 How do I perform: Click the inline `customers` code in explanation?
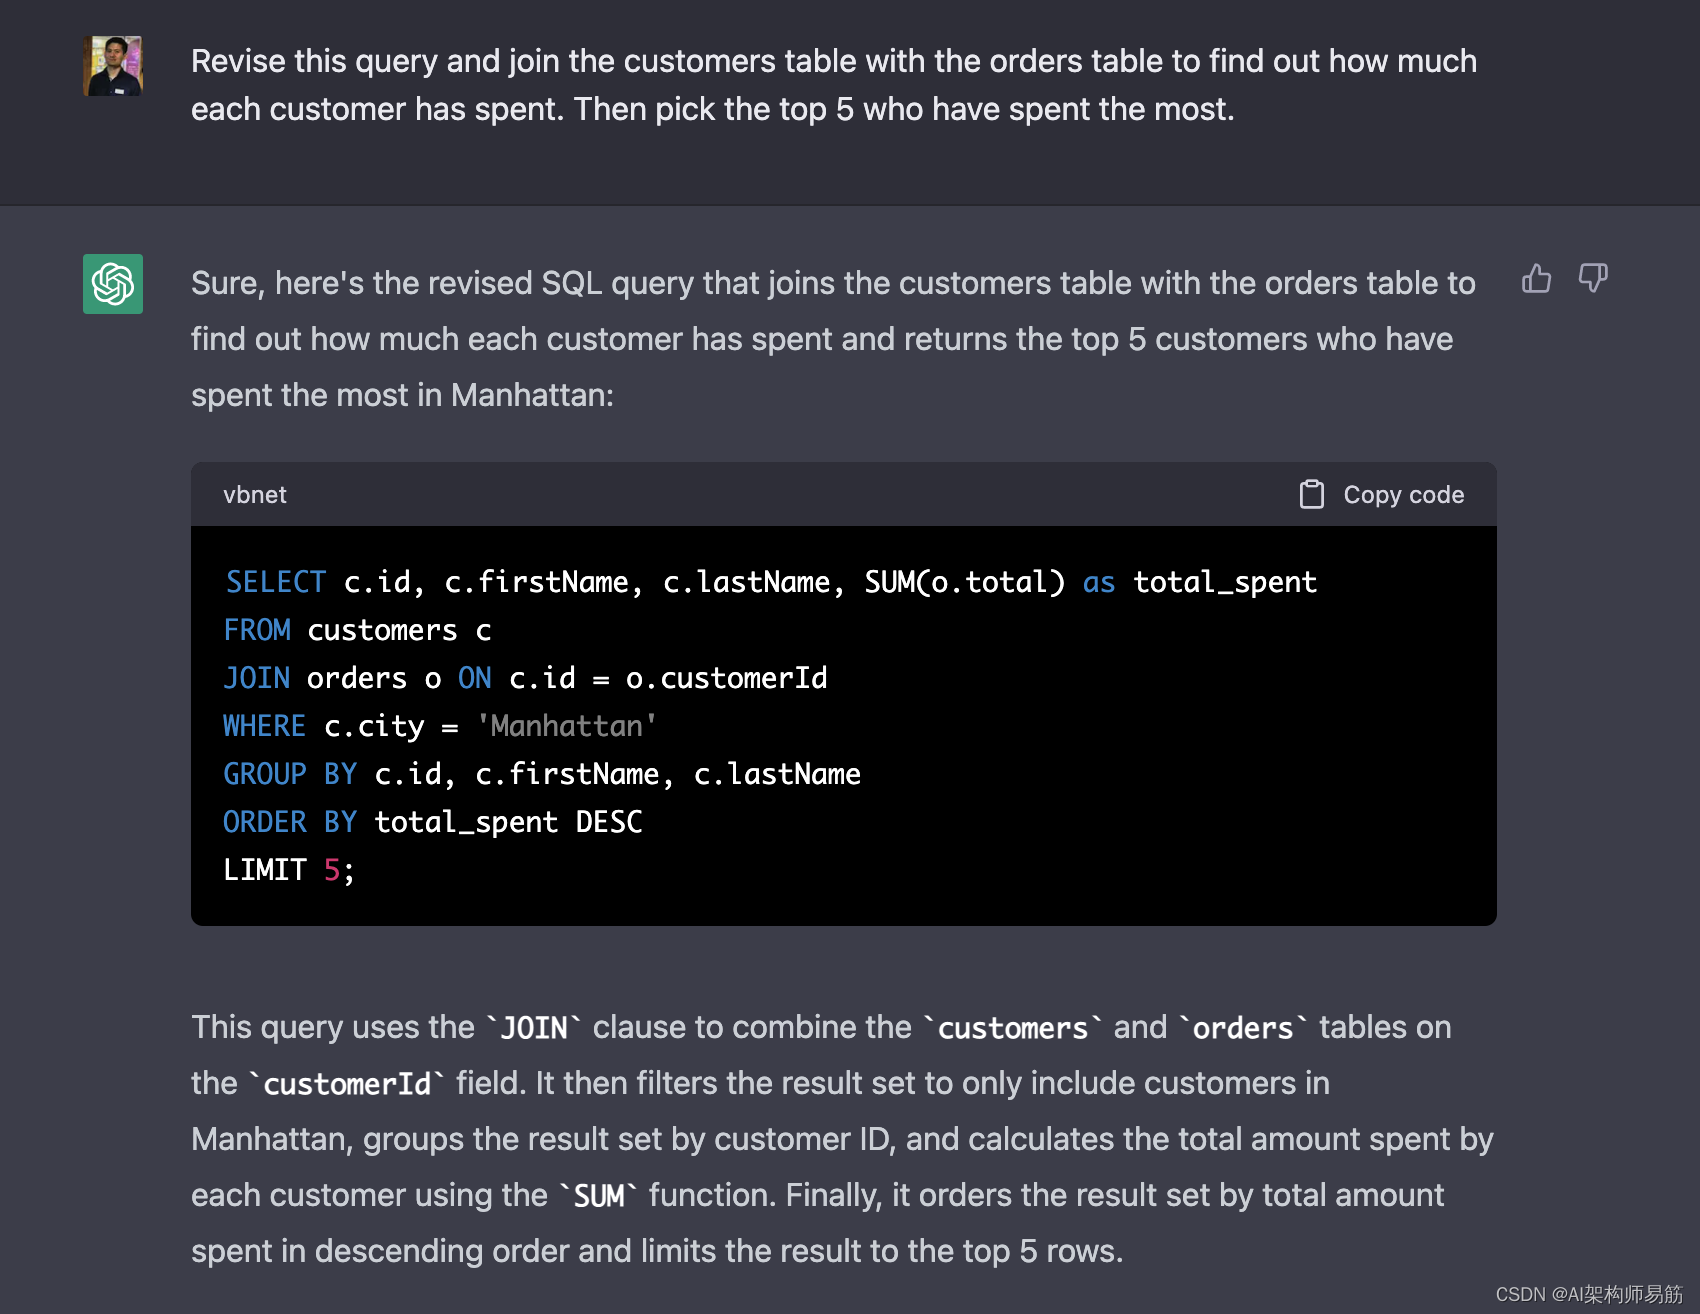[x=1013, y=1028]
